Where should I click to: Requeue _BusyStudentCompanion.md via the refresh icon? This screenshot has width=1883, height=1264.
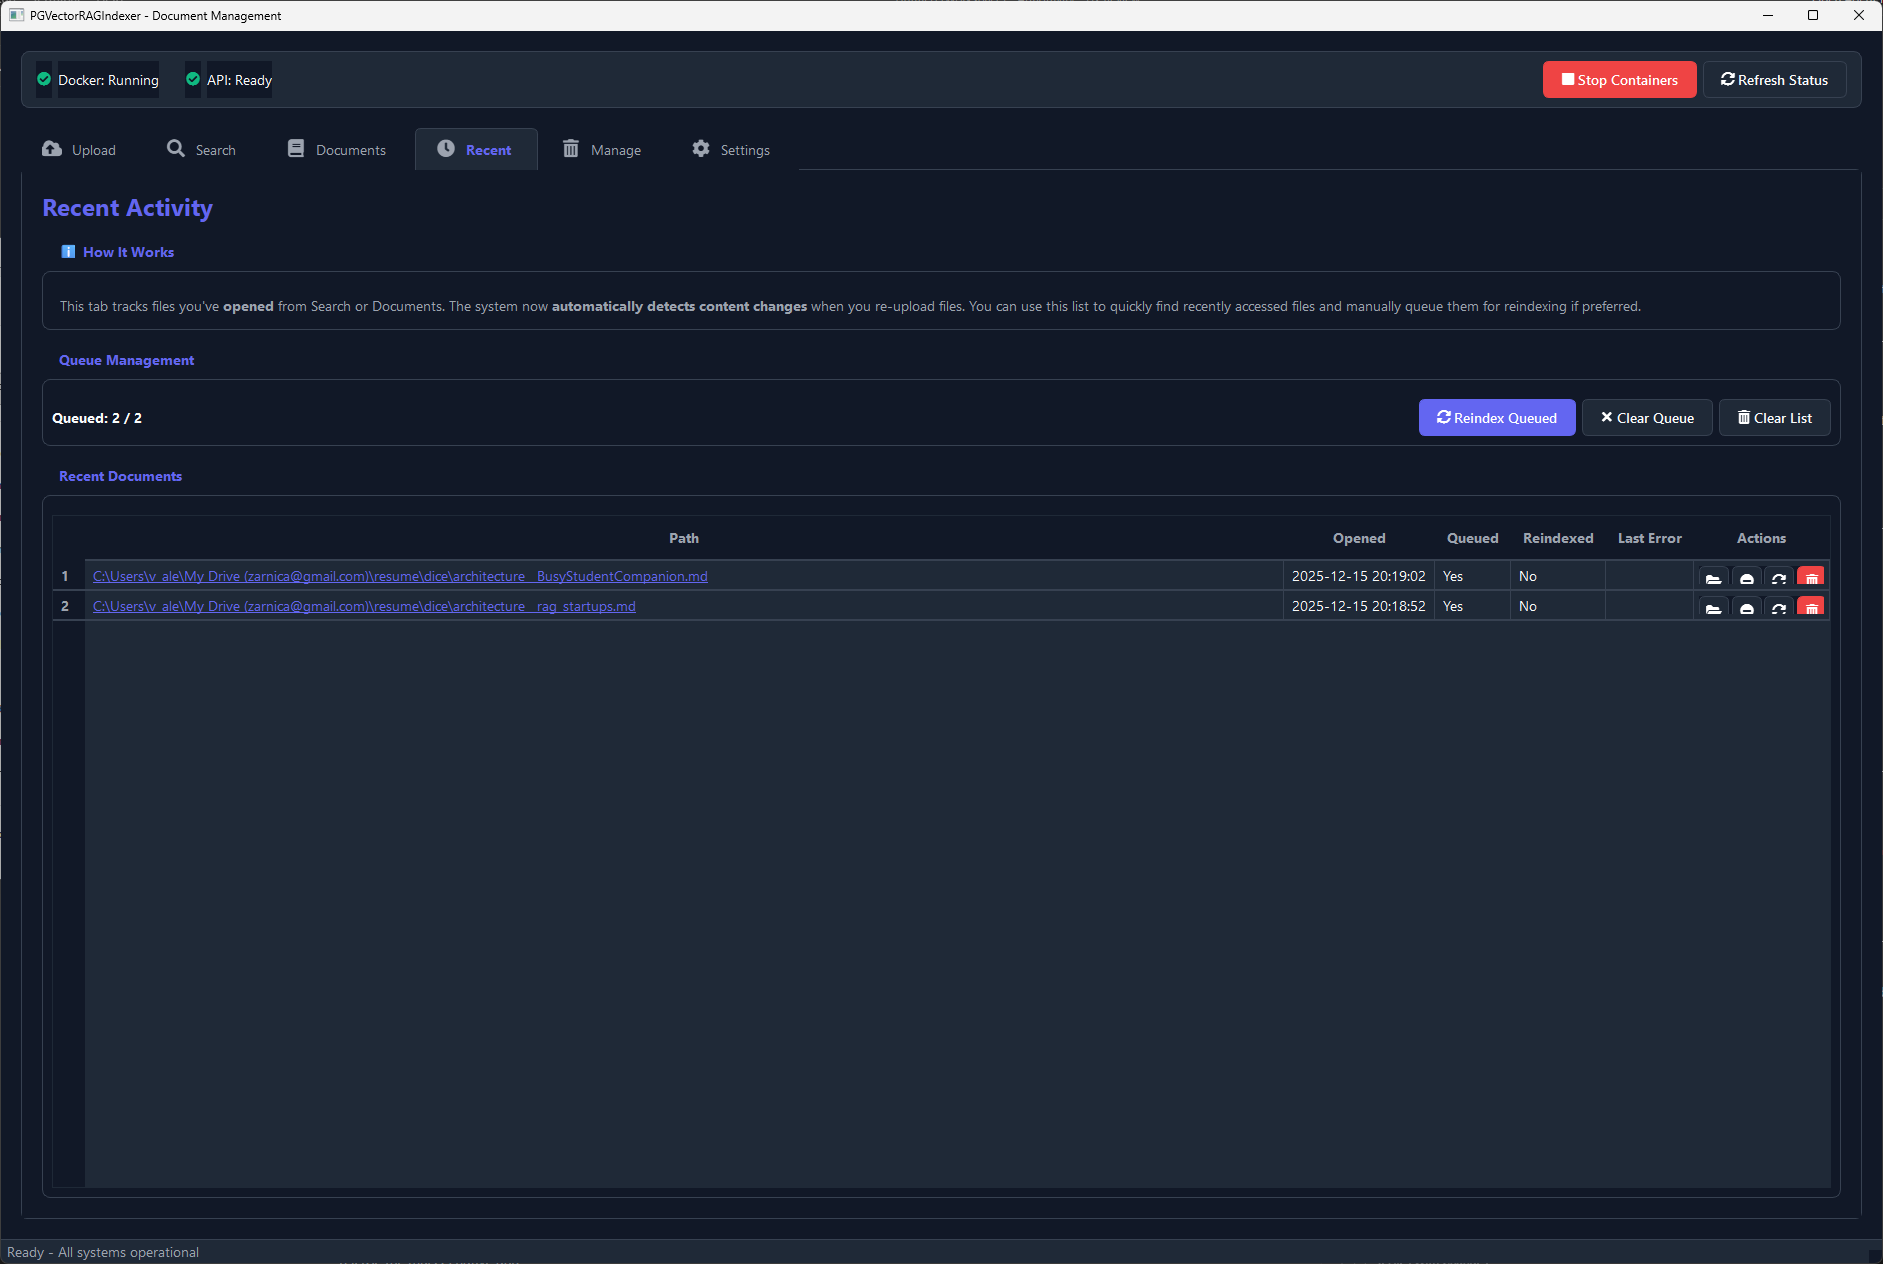[1778, 577]
